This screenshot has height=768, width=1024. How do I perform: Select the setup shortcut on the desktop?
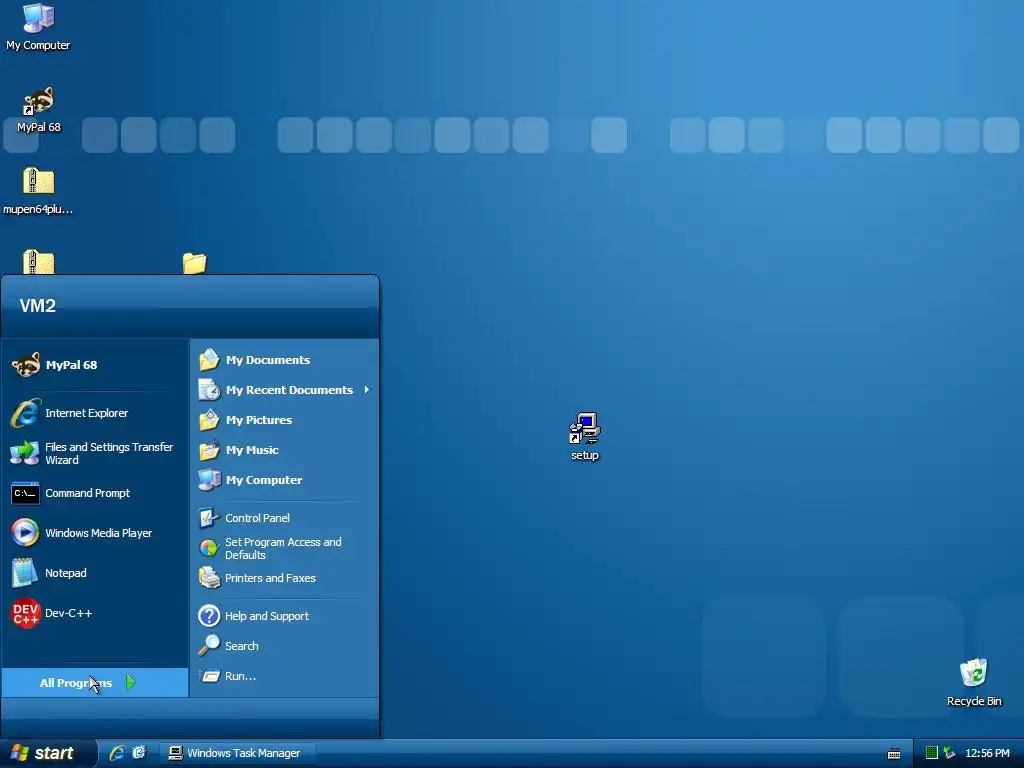click(584, 436)
